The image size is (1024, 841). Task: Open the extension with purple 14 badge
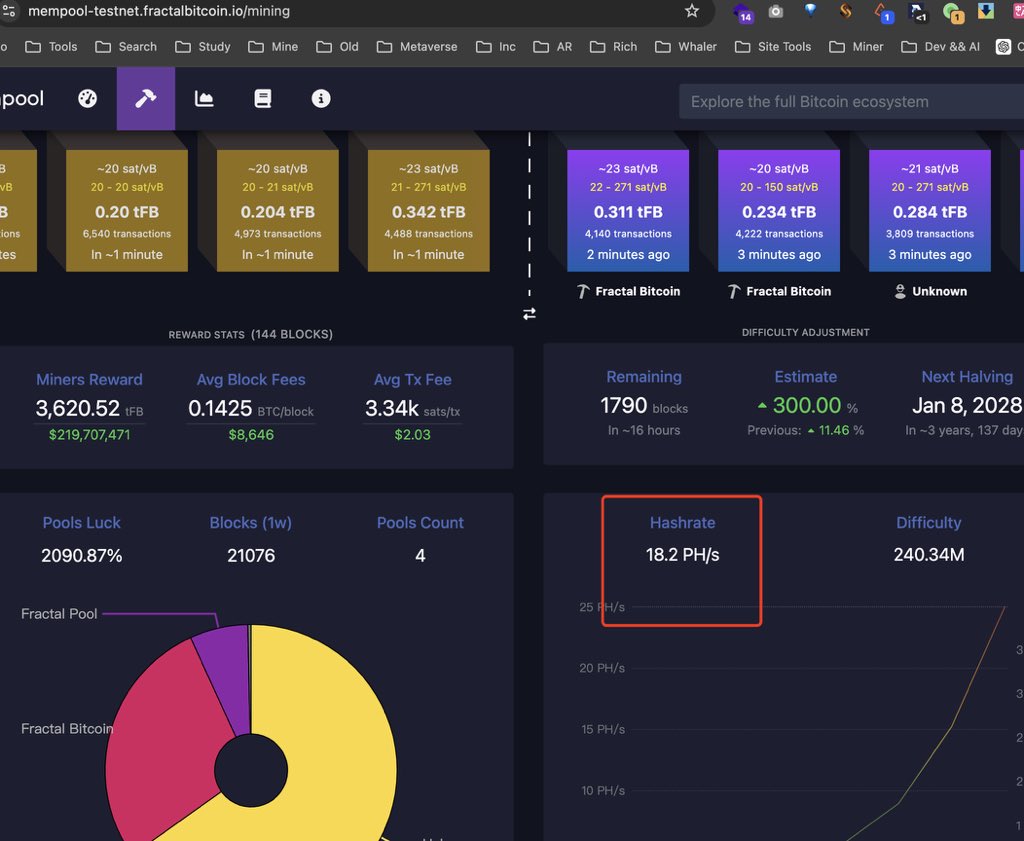(x=743, y=12)
